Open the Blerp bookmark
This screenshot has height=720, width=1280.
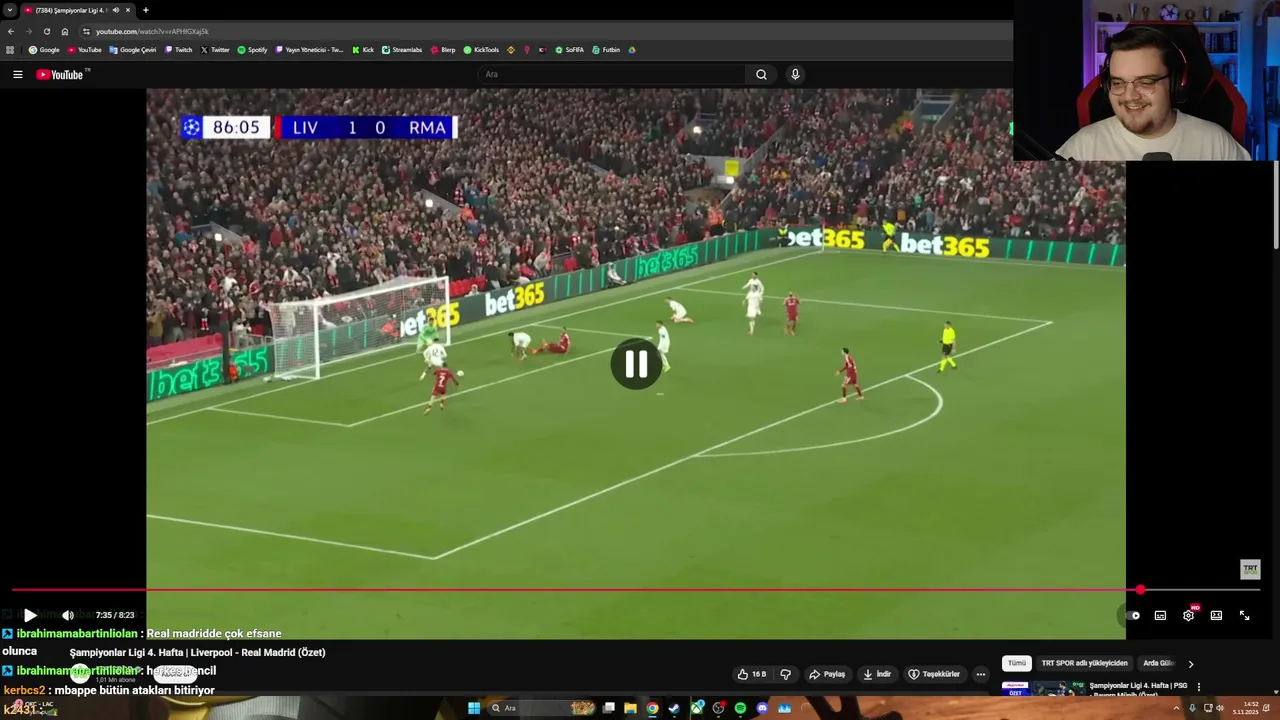tap(443, 50)
